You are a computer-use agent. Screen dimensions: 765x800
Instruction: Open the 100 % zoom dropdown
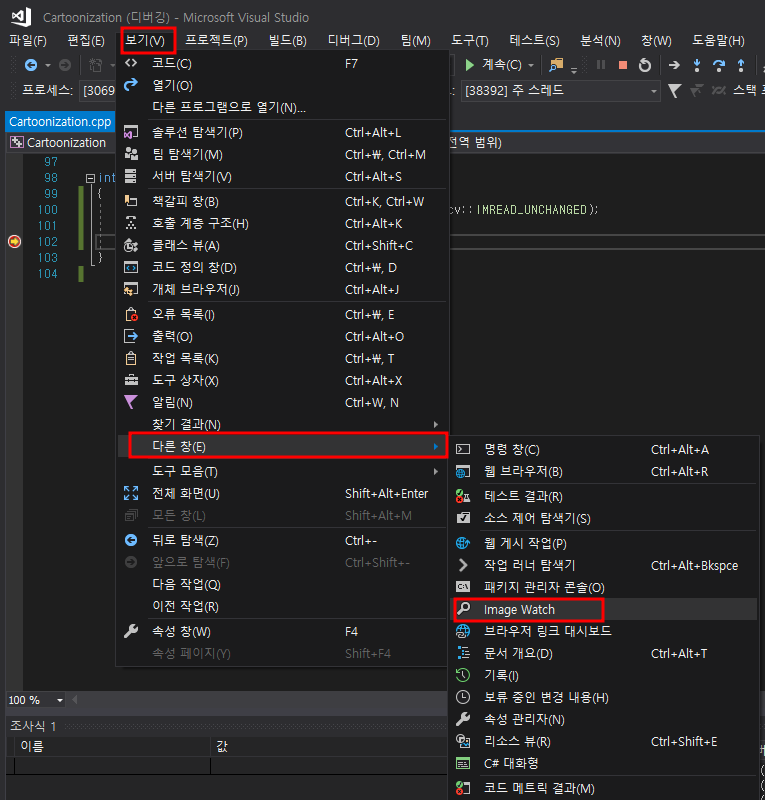click(x=60, y=700)
